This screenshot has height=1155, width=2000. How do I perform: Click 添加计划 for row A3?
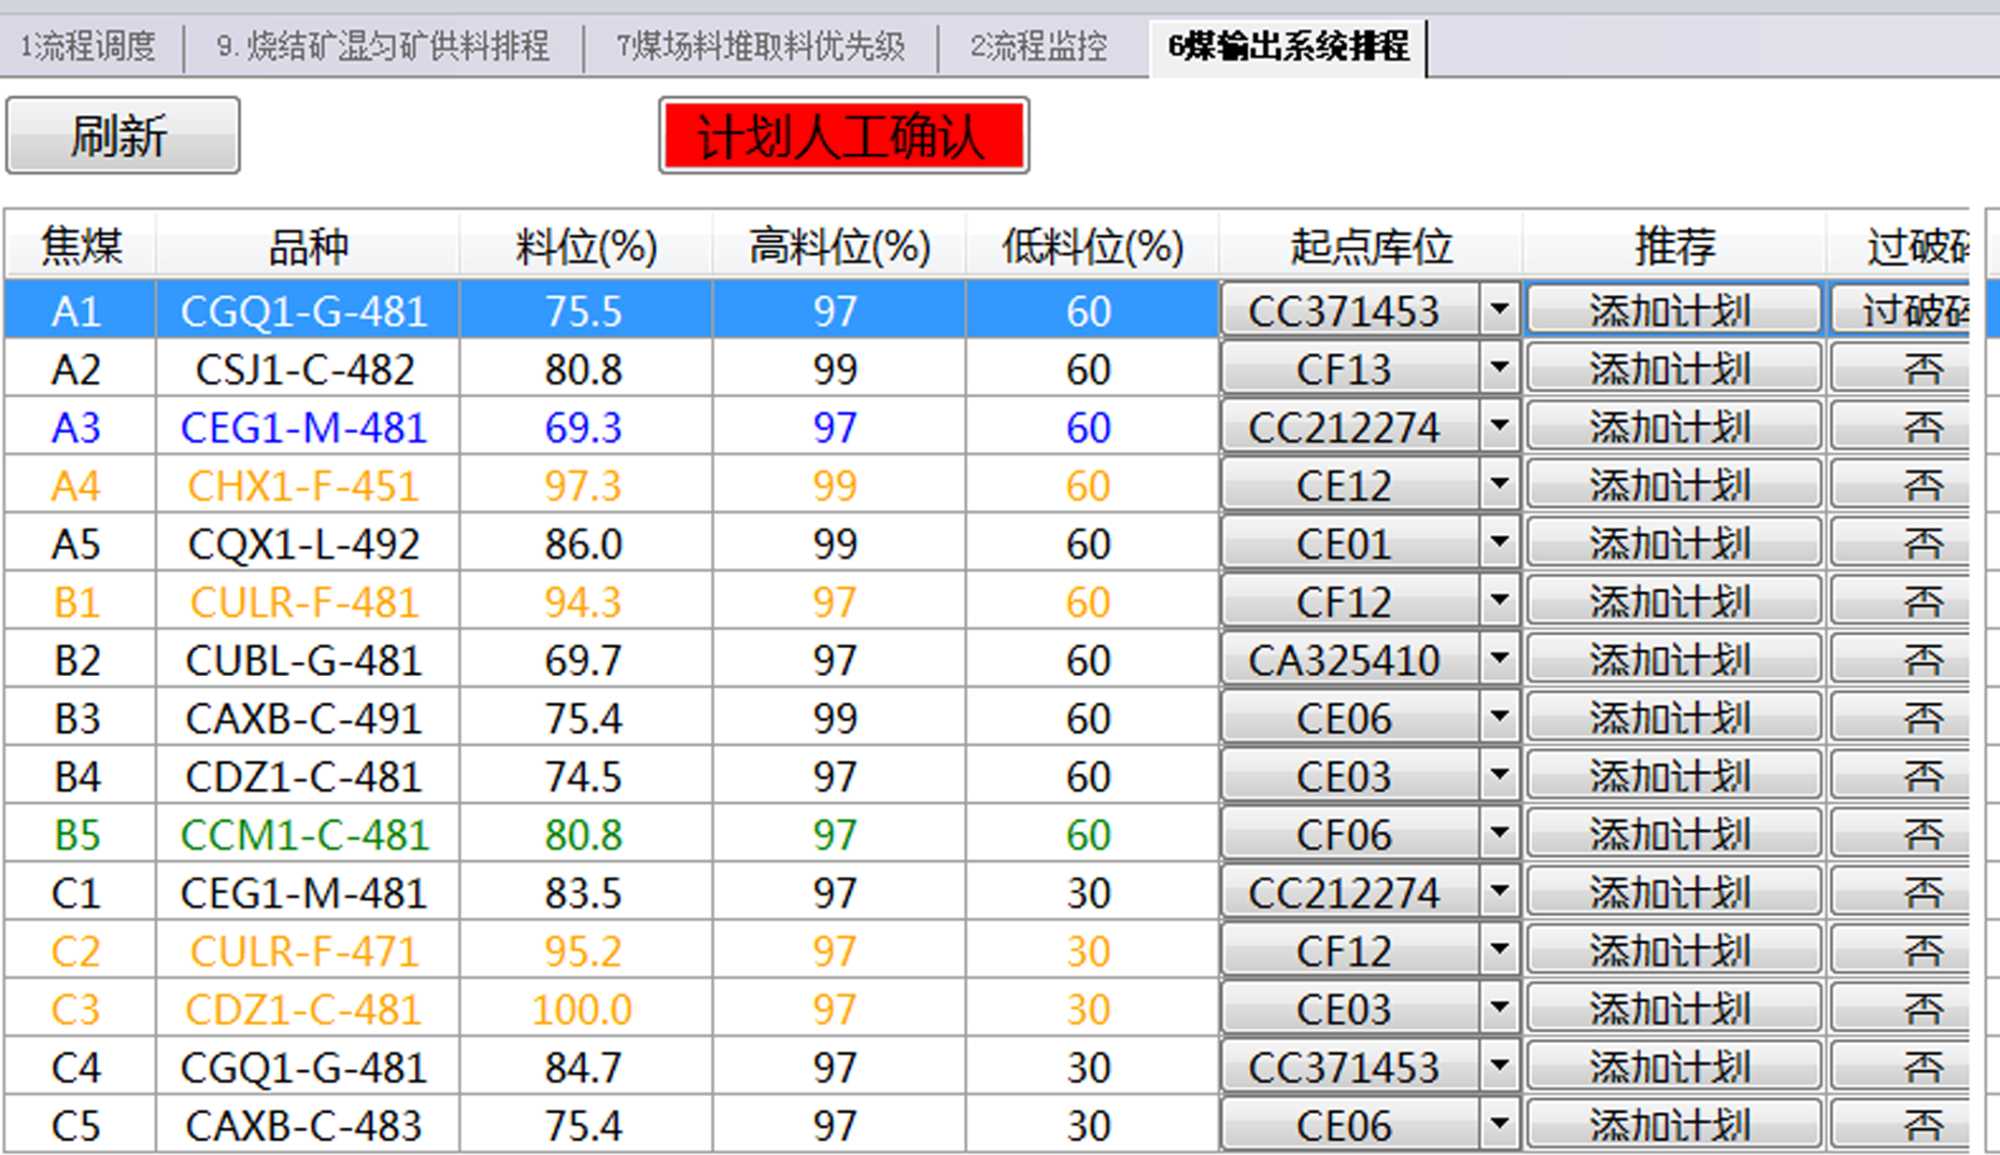(x=1672, y=427)
